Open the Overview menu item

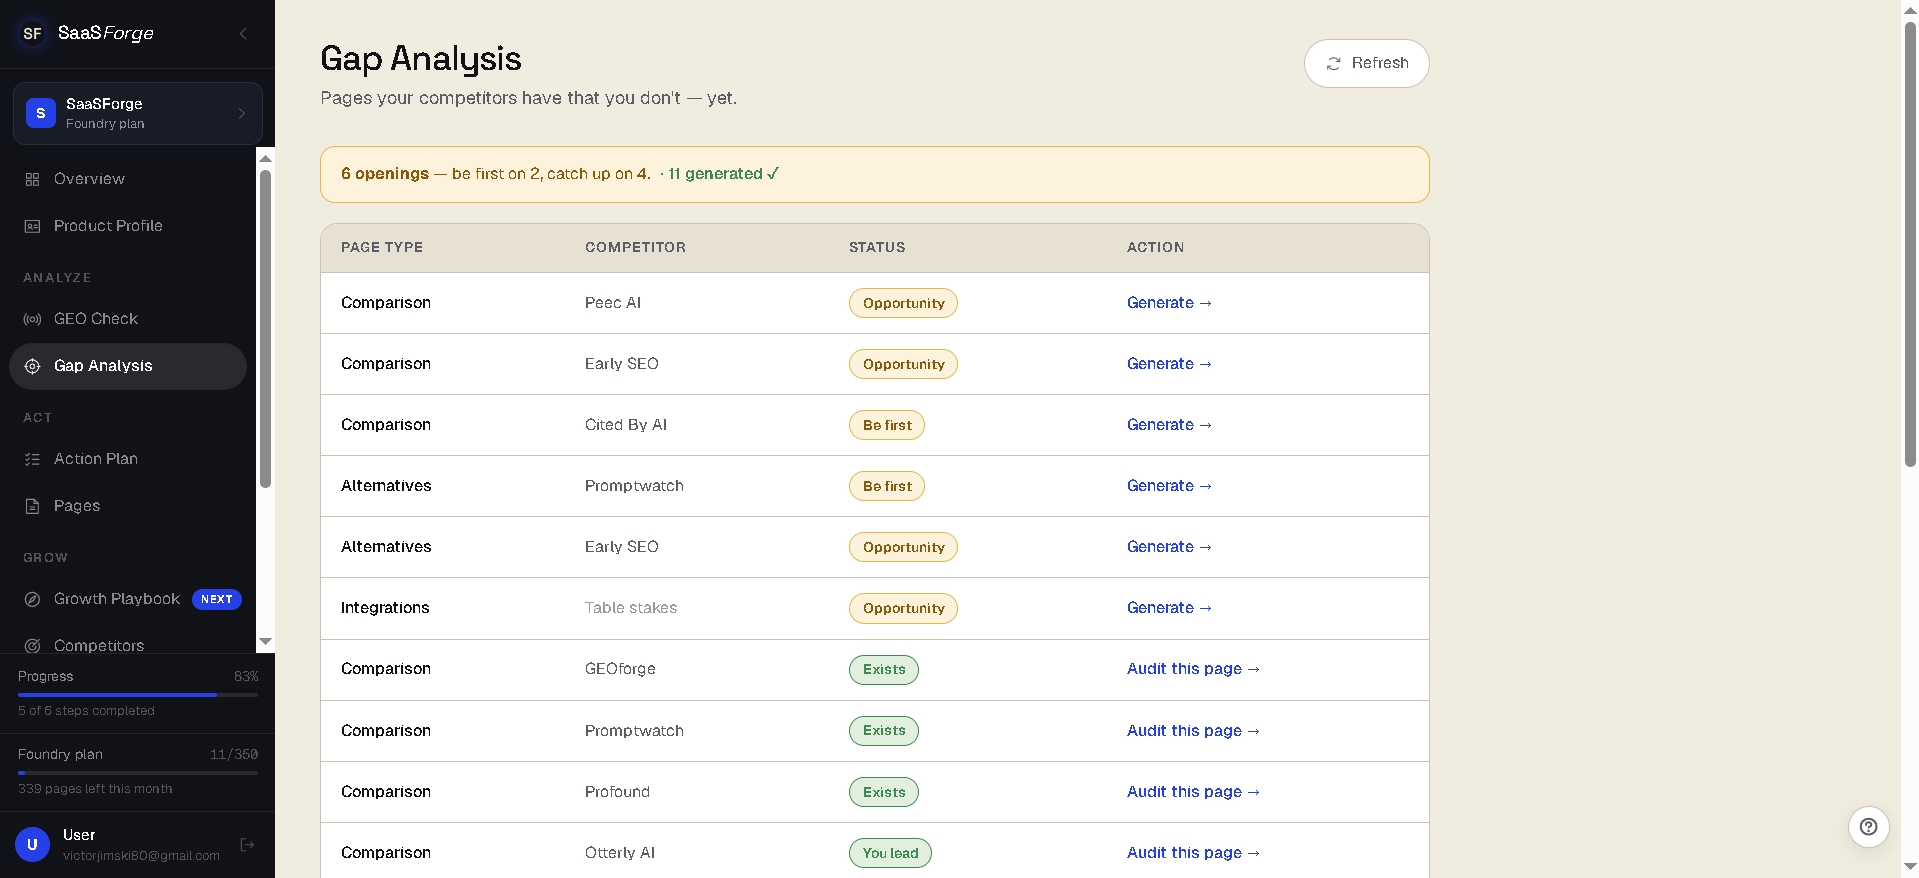128,179
